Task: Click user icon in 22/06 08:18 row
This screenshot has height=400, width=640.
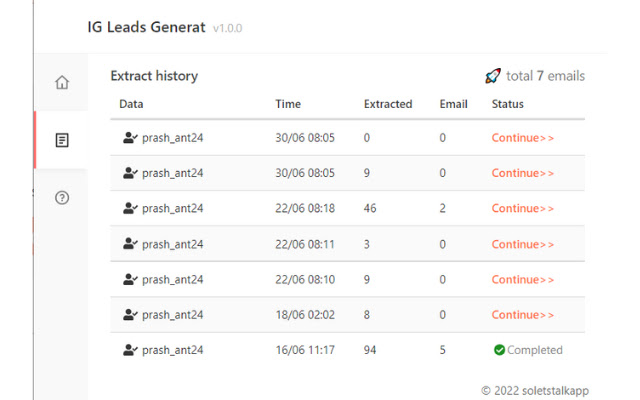Action: tap(128, 209)
